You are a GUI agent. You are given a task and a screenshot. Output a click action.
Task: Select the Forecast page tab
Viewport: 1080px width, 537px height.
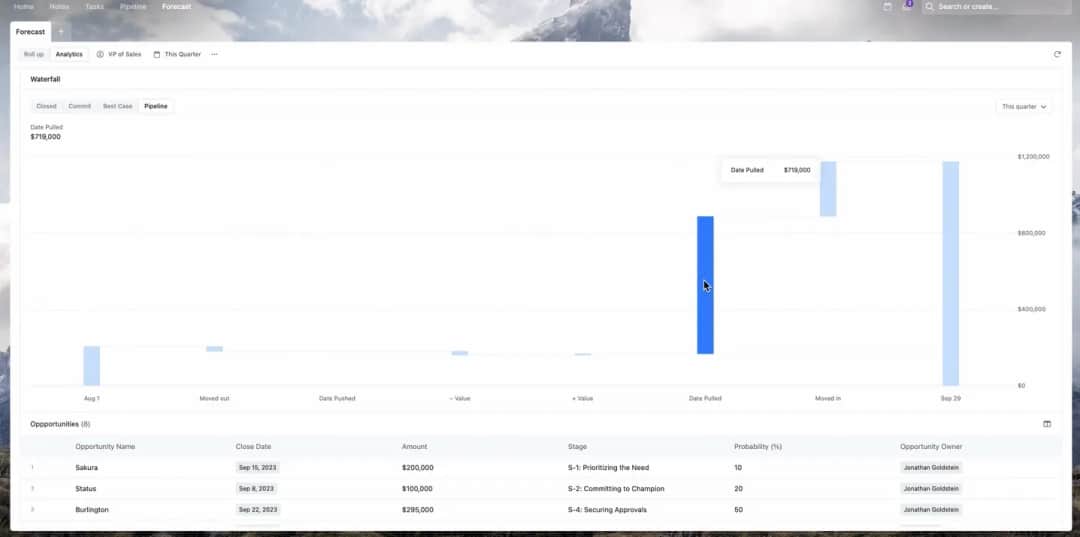tap(30, 32)
